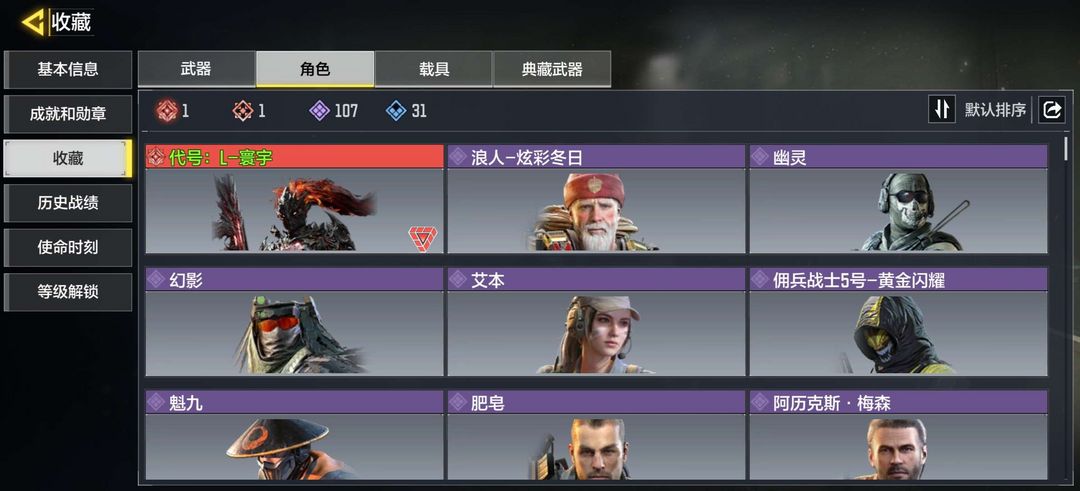The height and width of the screenshot is (491, 1080).
Task: Switch to the 载具 tab
Action: click(x=434, y=69)
